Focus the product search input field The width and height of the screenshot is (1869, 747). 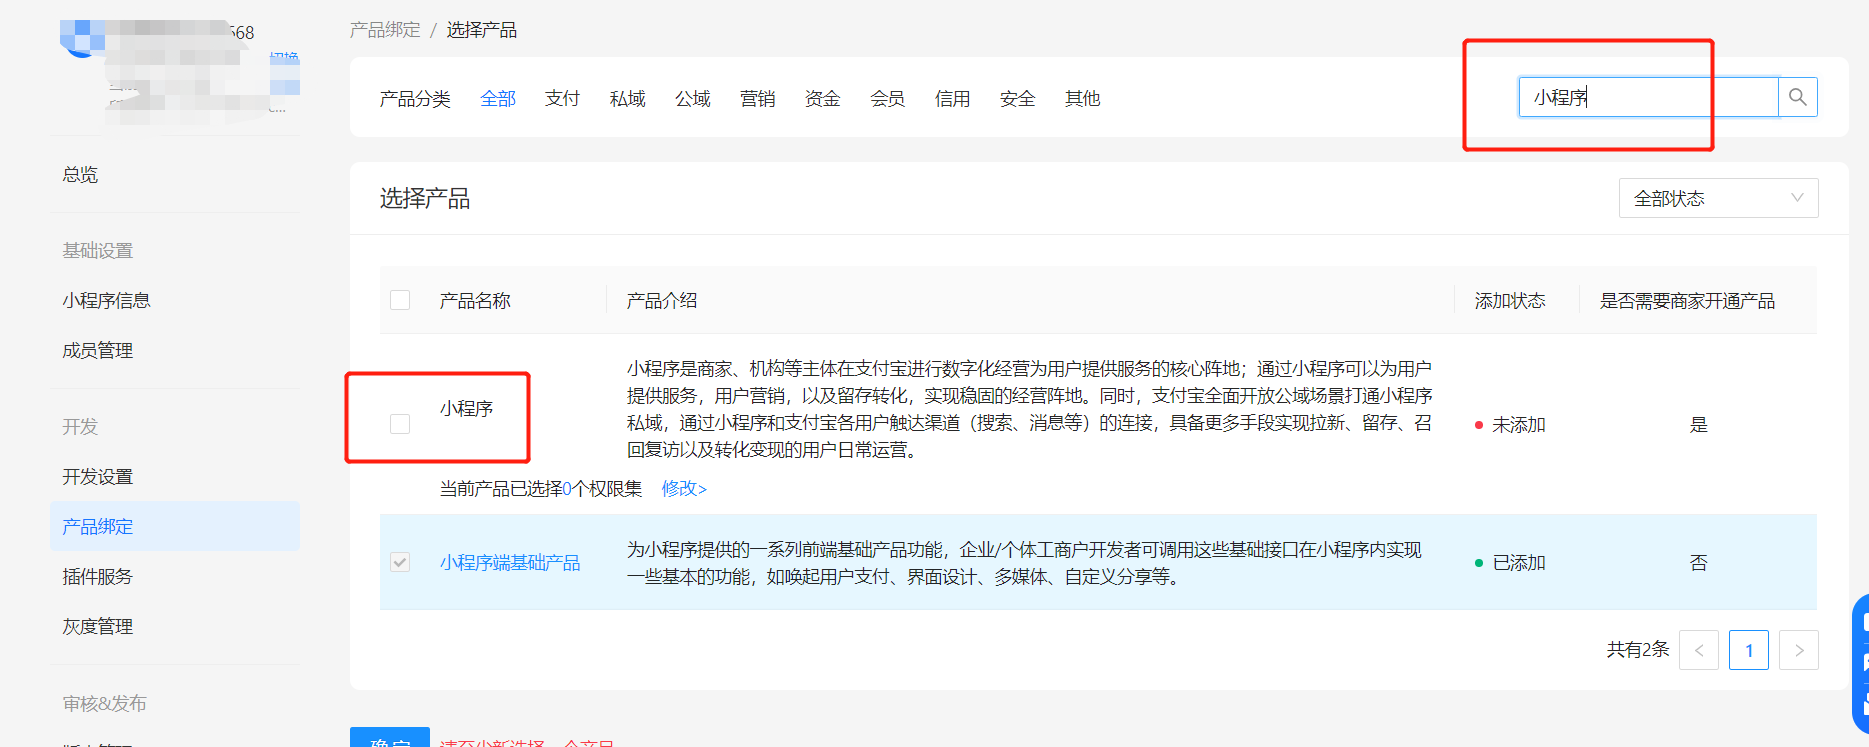coord(1648,97)
